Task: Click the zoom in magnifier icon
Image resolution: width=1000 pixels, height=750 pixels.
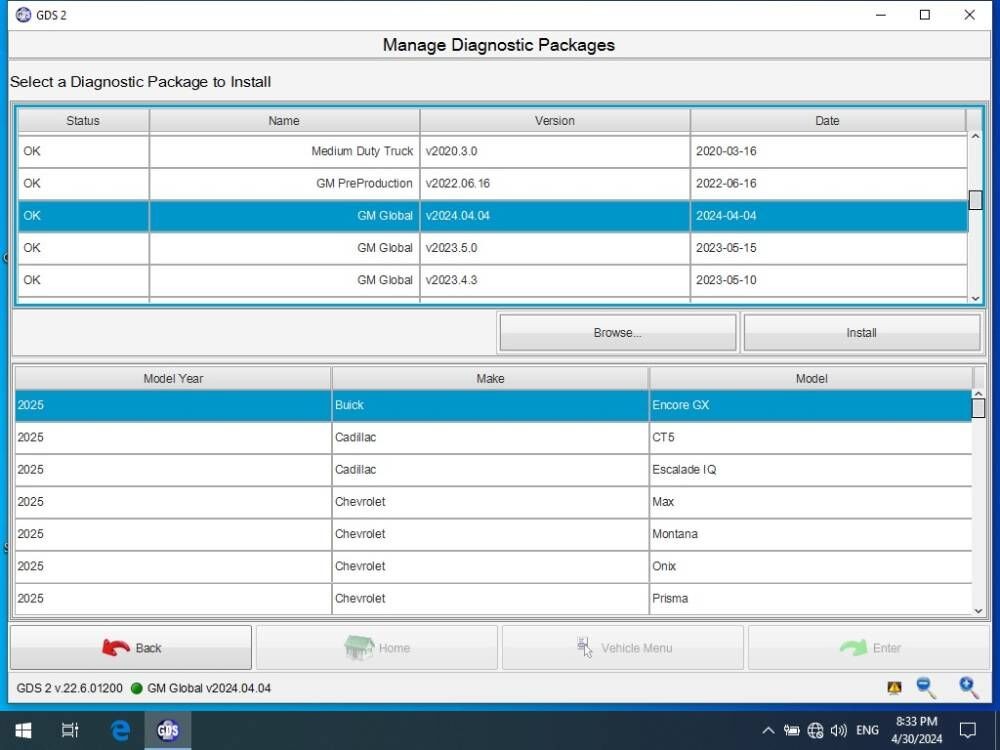Action: 968,688
